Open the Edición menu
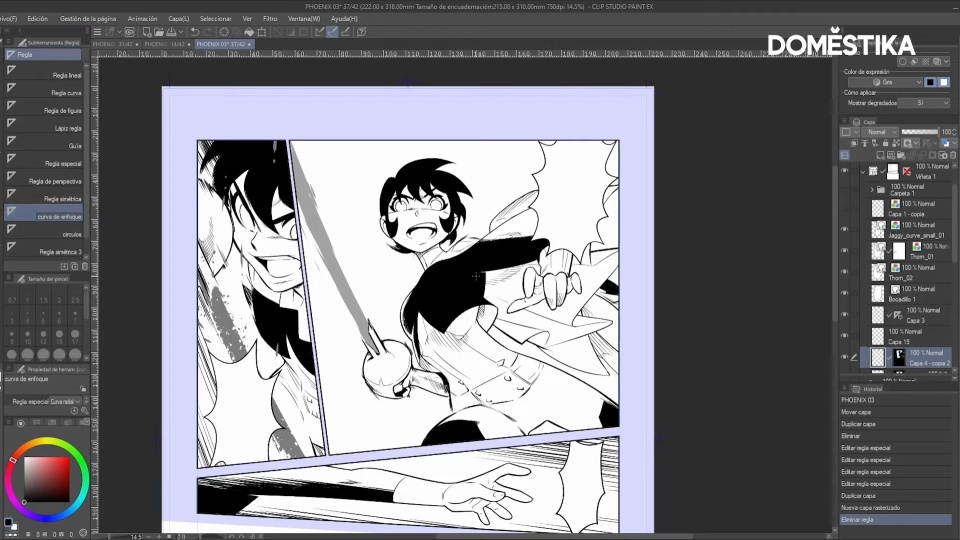 [x=37, y=19]
